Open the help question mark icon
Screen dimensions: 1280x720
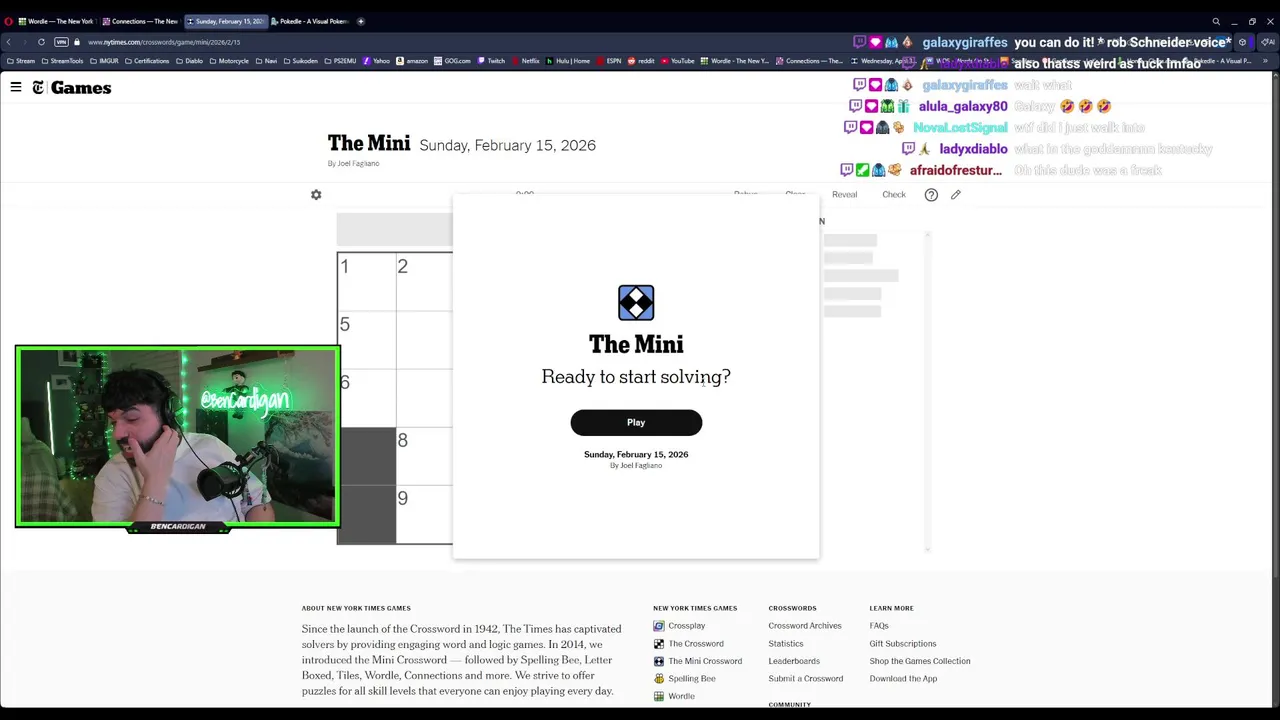pyautogui.click(x=931, y=194)
